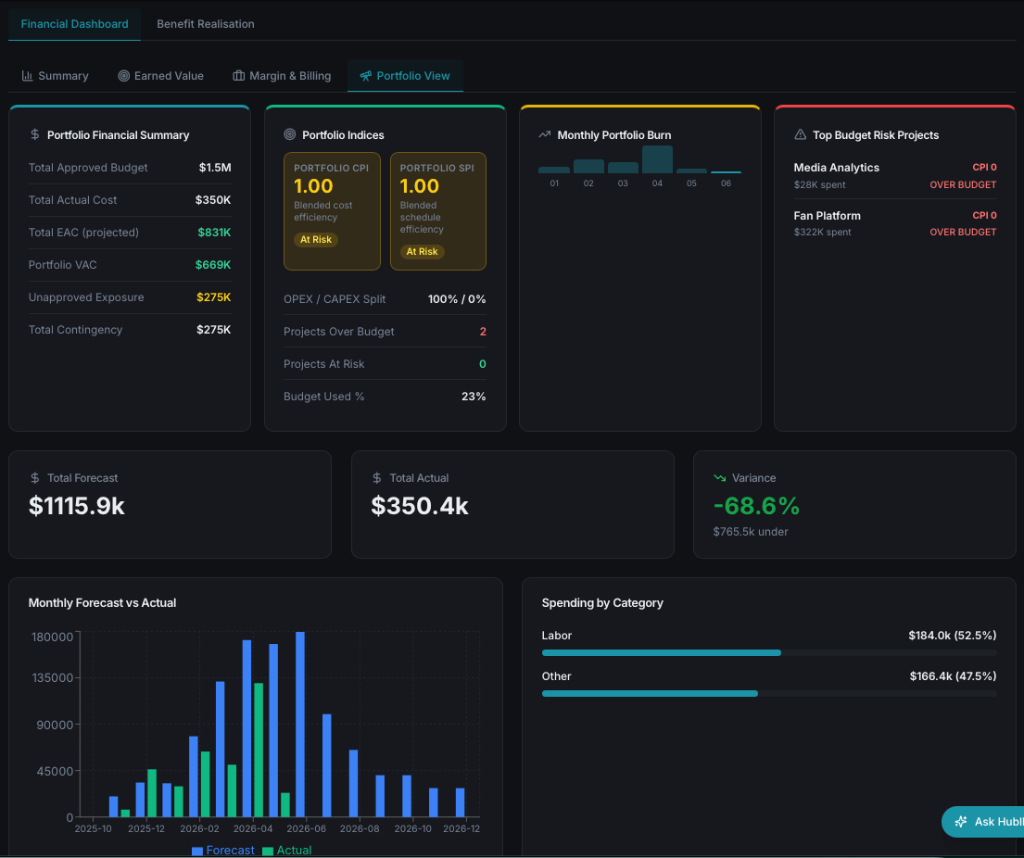The width and height of the screenshot is (1024, 858).
Task: Open the Margin & Billing sub-tab
Action: (x=282, y=76)
